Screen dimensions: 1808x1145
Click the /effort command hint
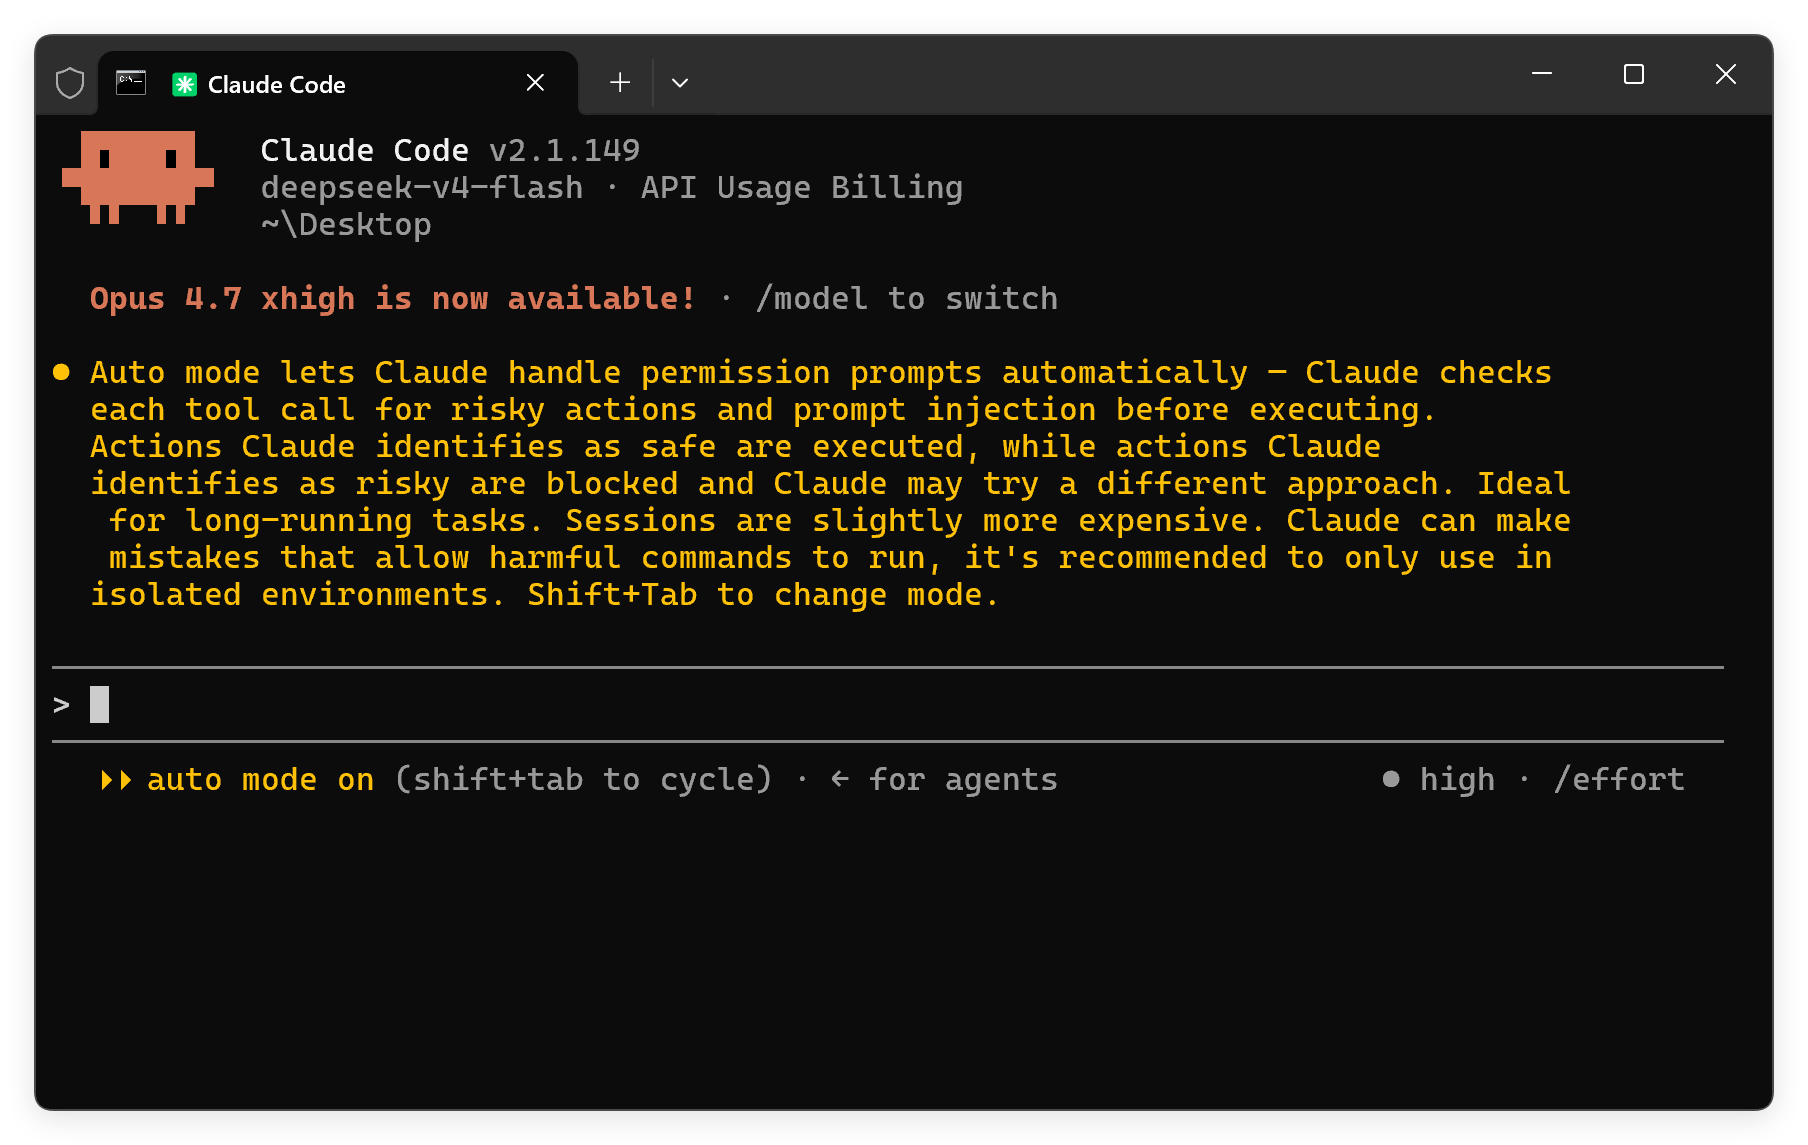(1619, 780)
